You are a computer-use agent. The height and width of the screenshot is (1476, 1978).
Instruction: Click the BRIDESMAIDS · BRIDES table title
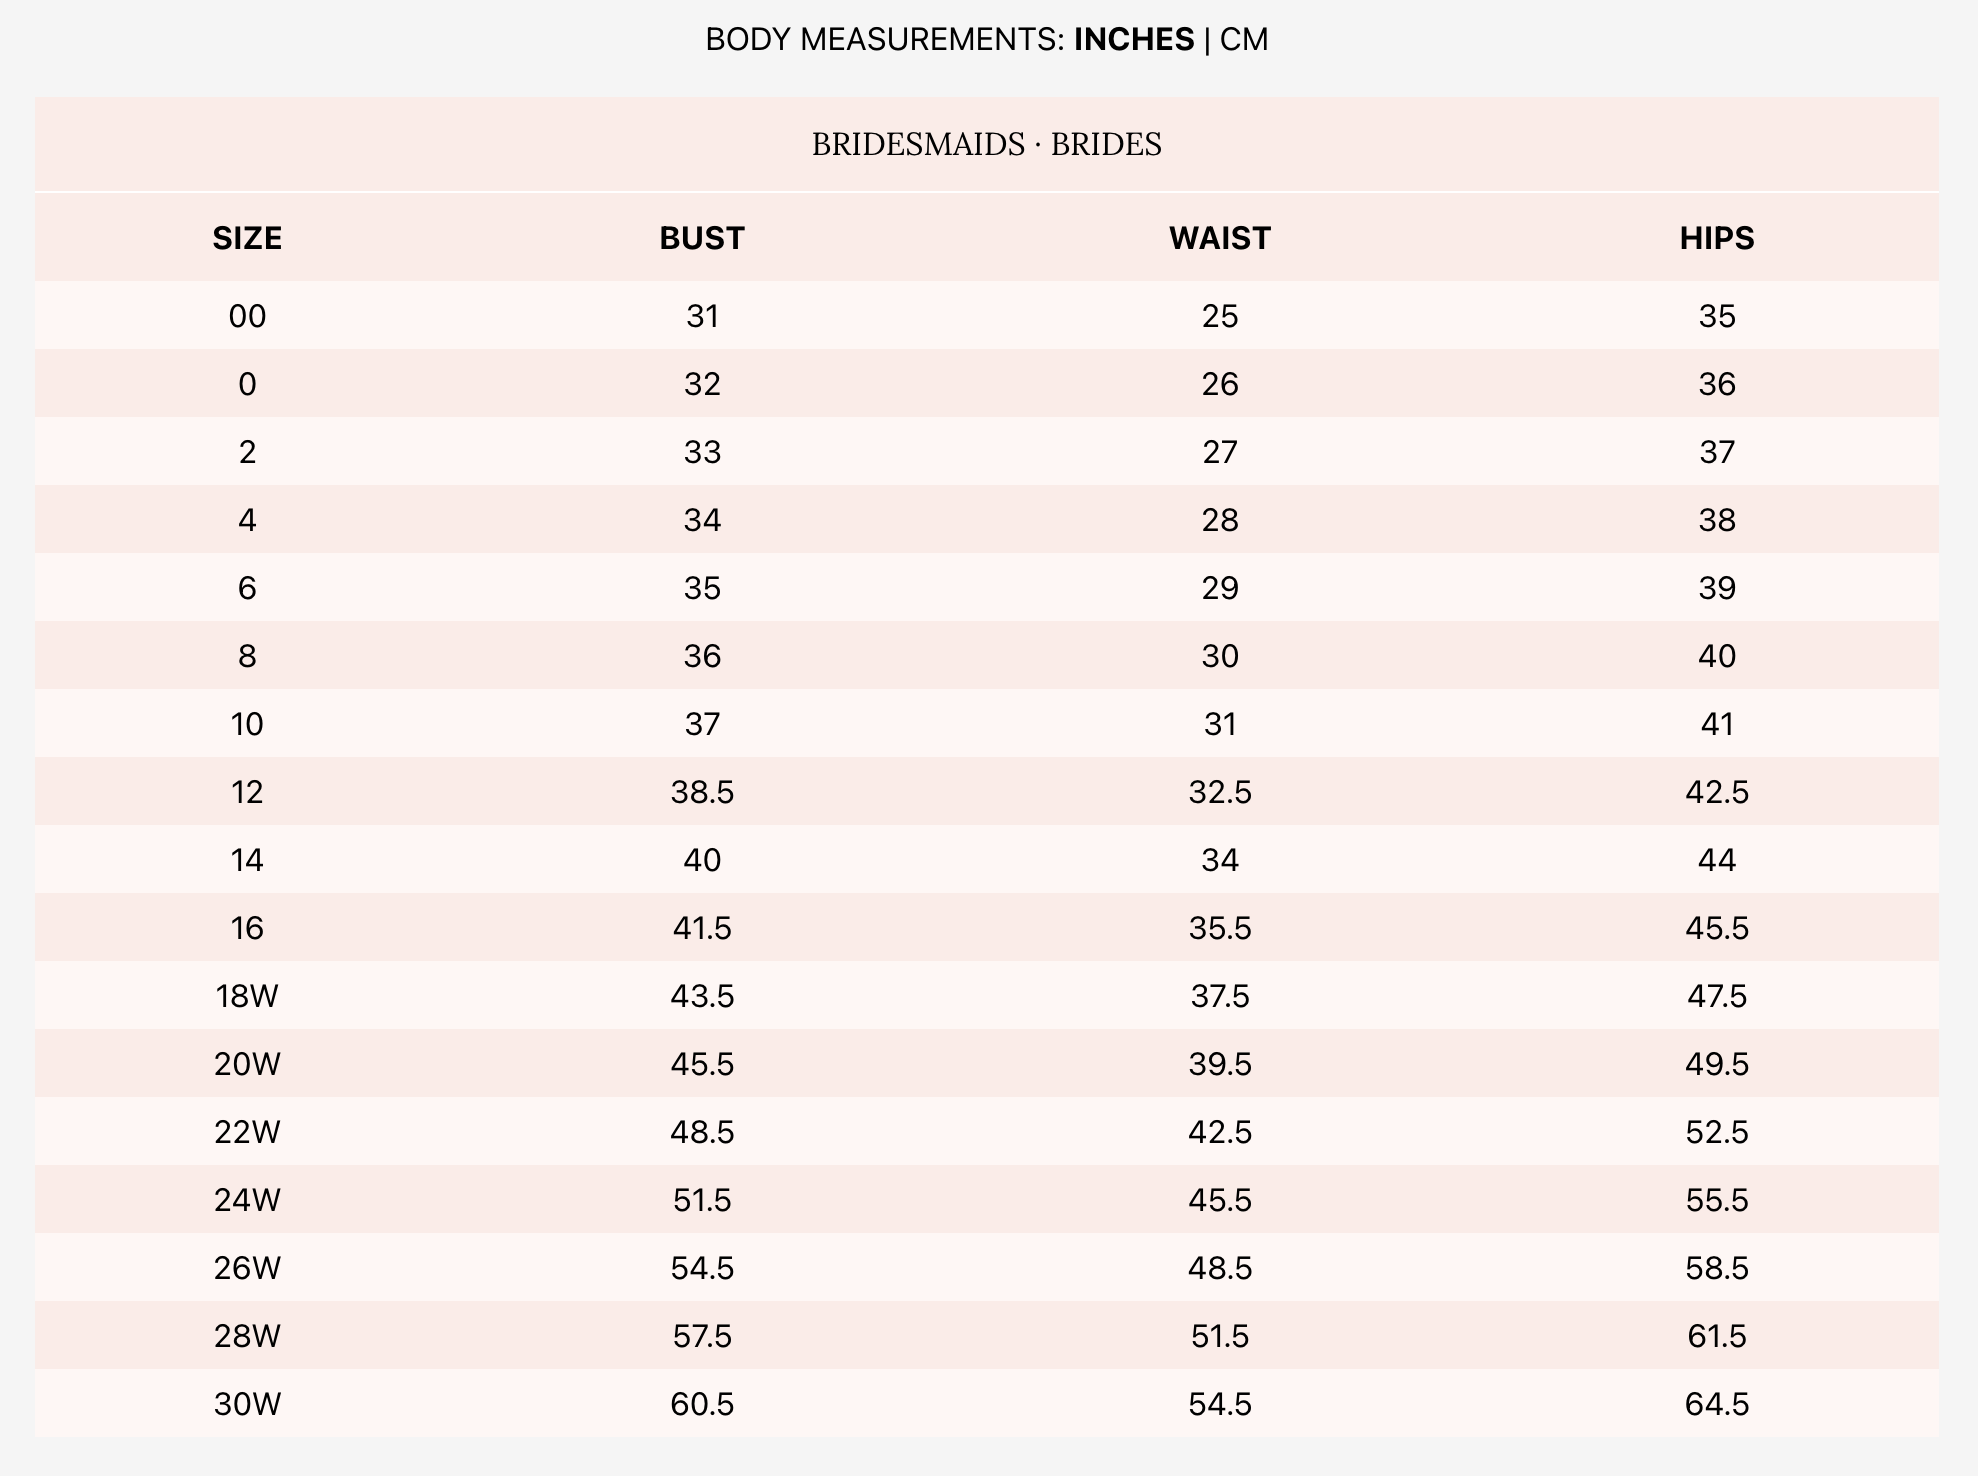[x=986, y=145]
